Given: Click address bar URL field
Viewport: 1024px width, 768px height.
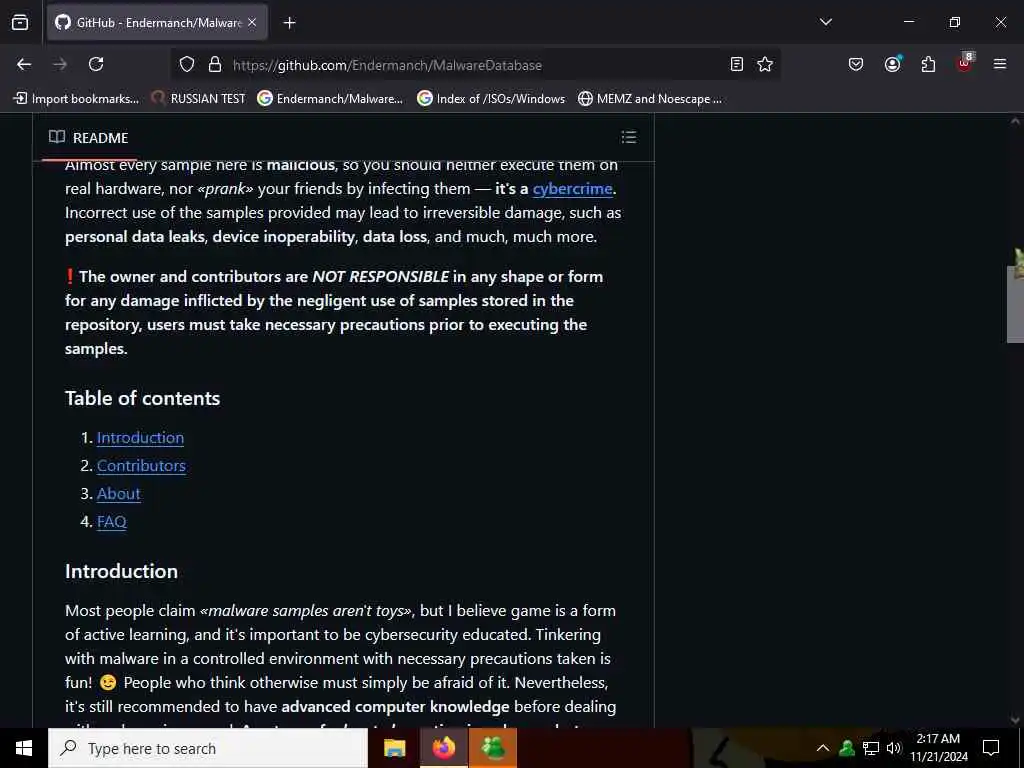Looking at the screenshot, I should click(x=477, y=65).
